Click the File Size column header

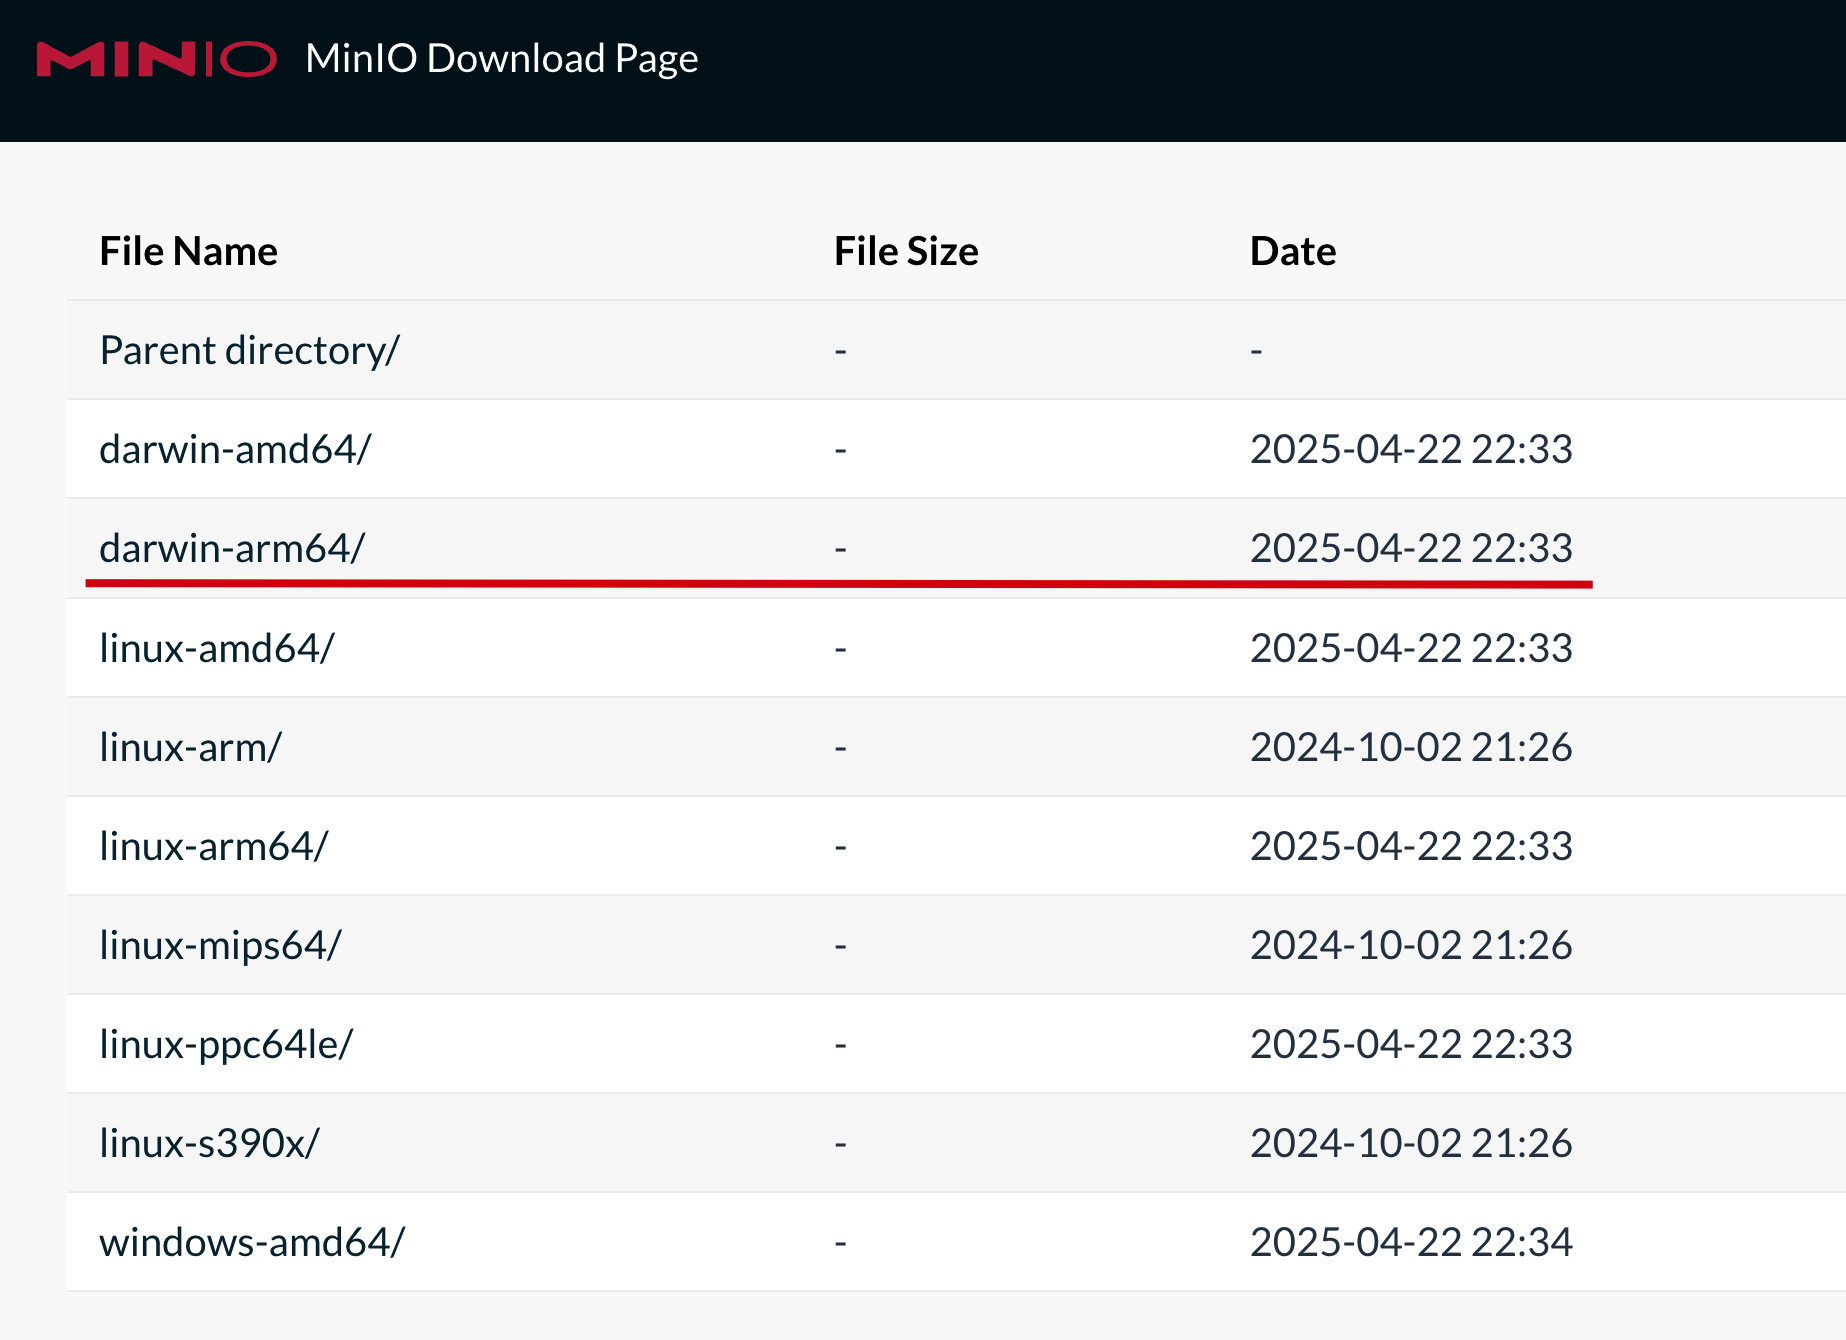[x=906, y=251]
